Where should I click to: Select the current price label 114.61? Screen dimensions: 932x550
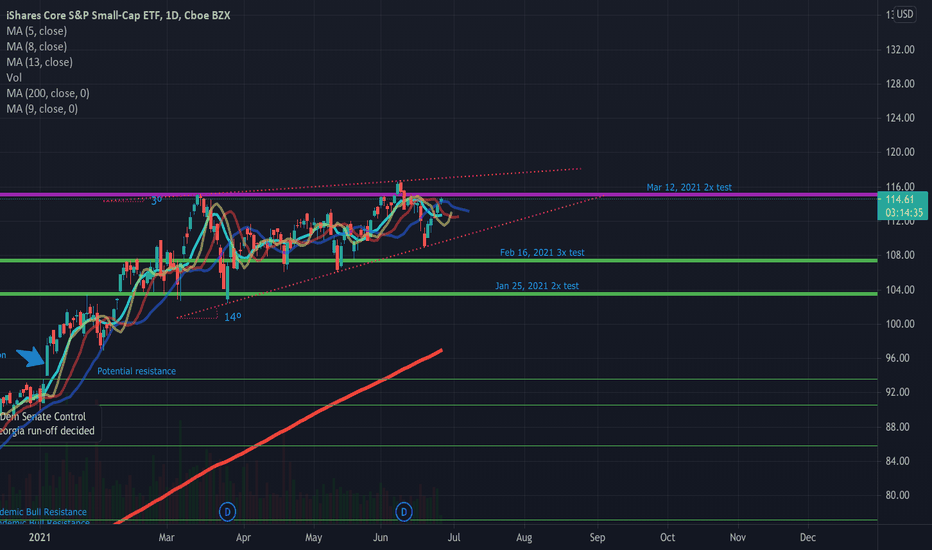[x=902, y=205]
